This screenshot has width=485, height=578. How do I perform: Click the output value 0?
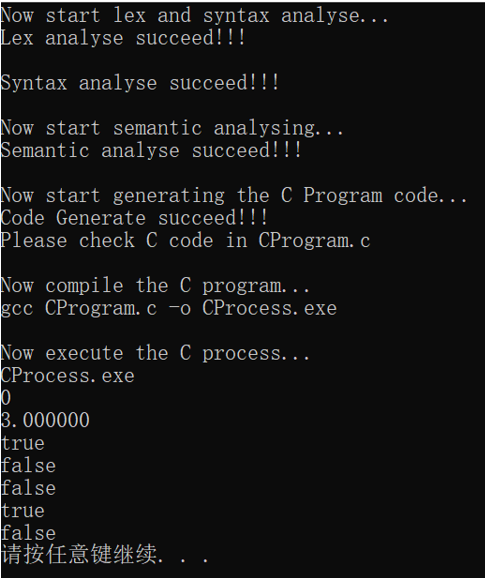6,398
